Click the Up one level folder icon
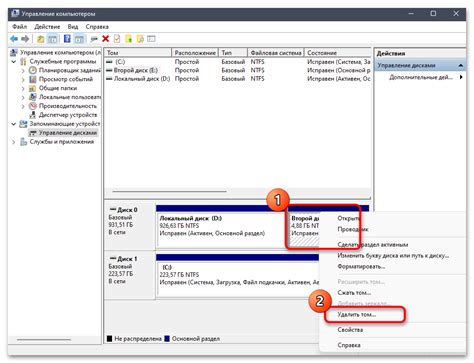The width and height of the screenshot is (474, 363). (41, 39)
